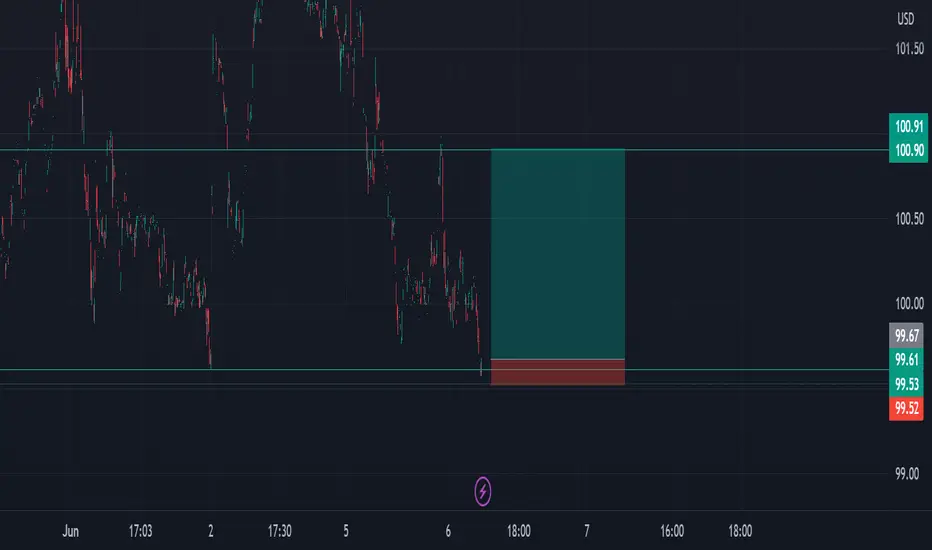Screen dimensions: 932x550
Task: Select the red stop loss zone
Action: pyautogui.click(x=558, y=372)
